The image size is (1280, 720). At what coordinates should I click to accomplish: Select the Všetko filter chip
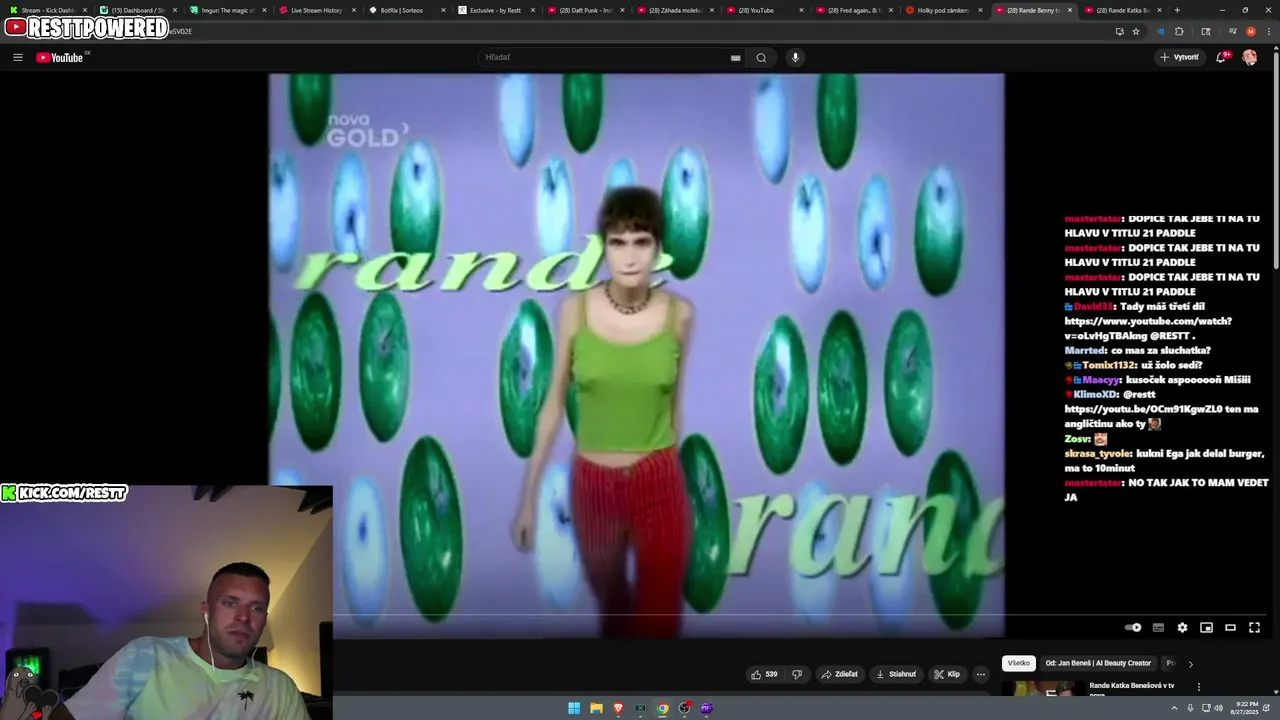(x=1018, y=663)
